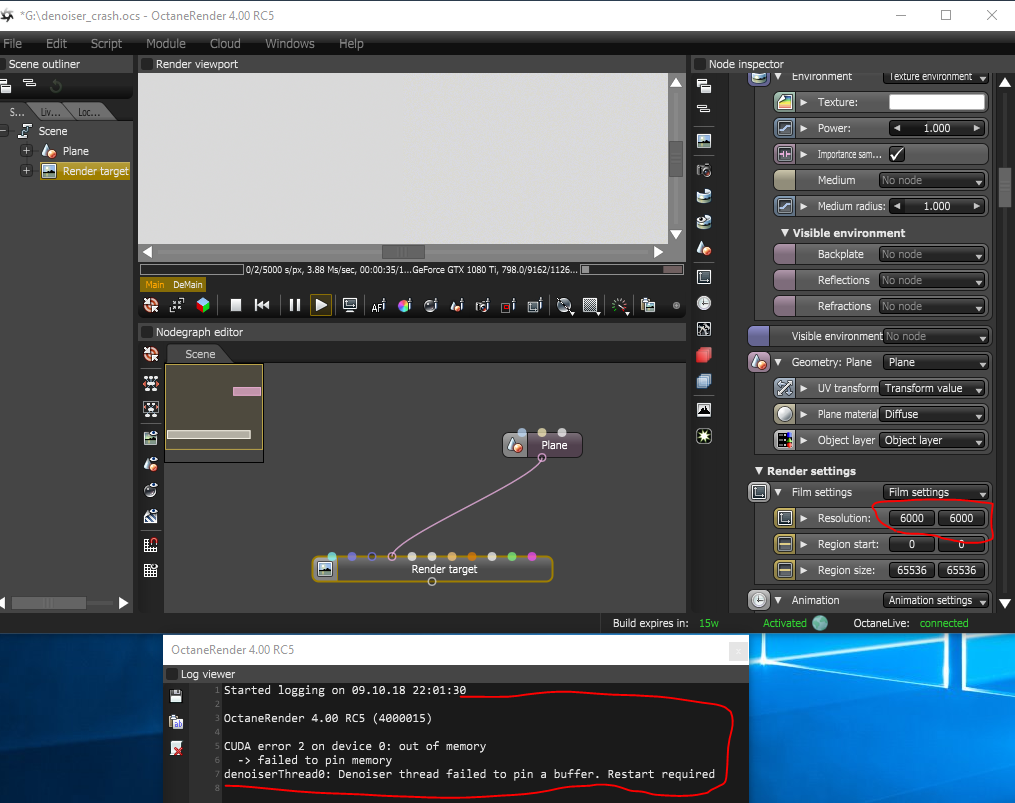The height and width of the screenshot is (803, 1015).
Task: Toggle the Render viewport panel checkbox
Action: point(147,64)
